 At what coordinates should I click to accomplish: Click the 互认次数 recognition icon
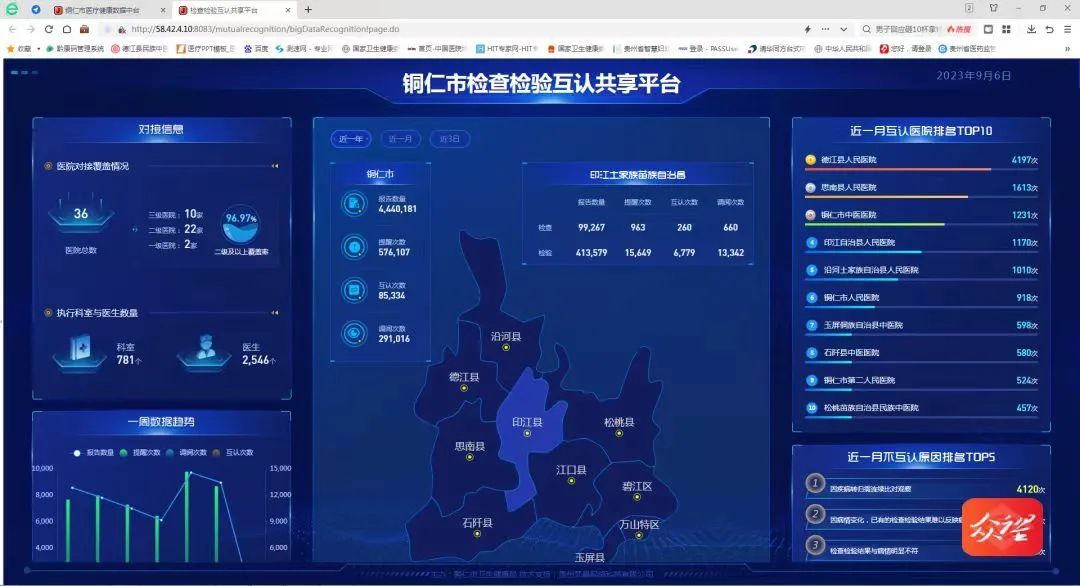354,290
